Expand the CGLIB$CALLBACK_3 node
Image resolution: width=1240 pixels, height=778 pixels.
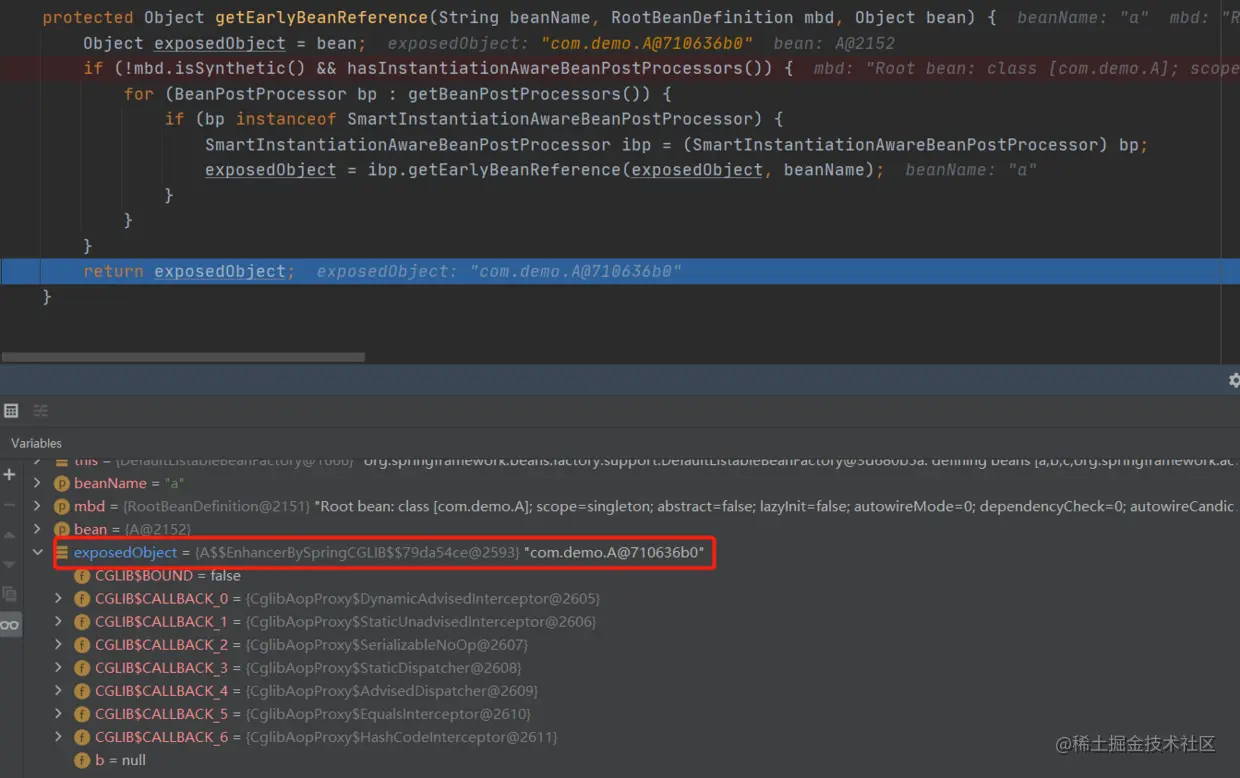pos(58,668)
